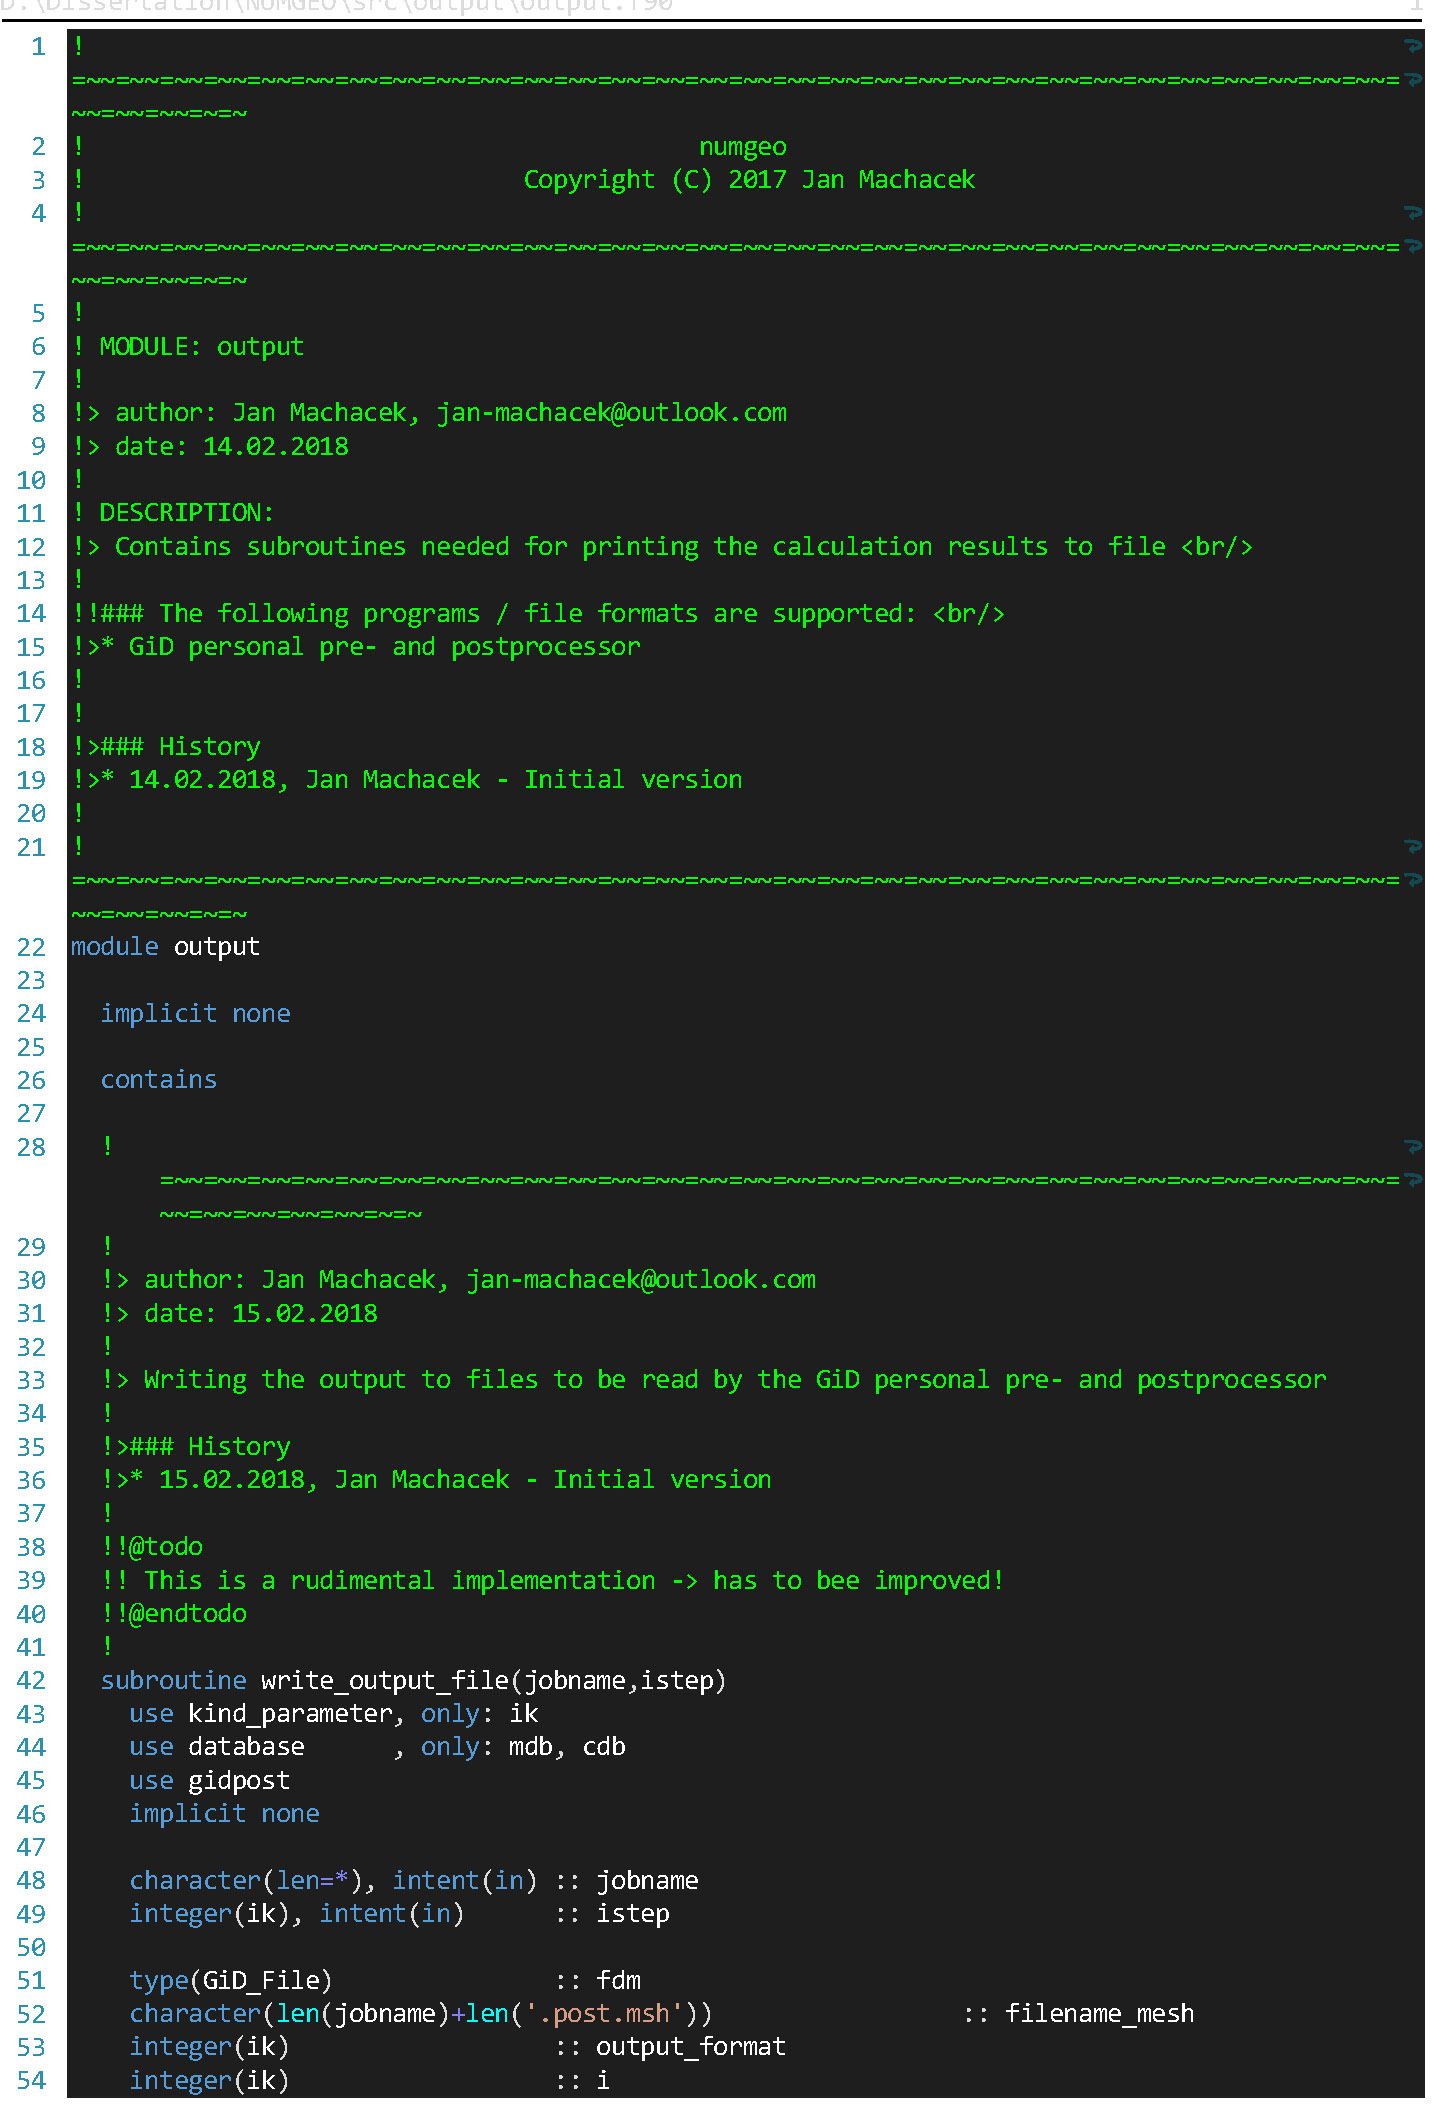Click the wrap indicator on line 21

point(1412,847)
